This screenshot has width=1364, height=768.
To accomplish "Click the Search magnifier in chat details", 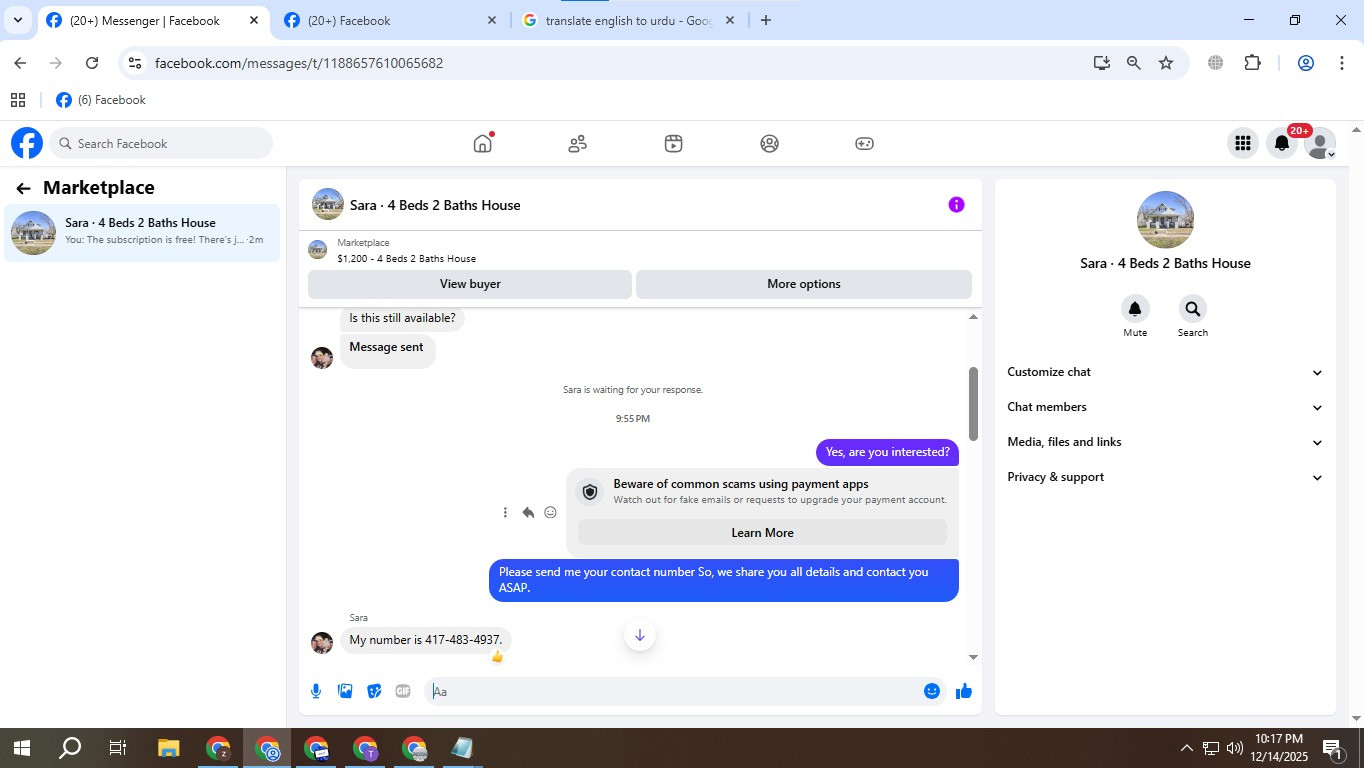I will (1192, 309).
